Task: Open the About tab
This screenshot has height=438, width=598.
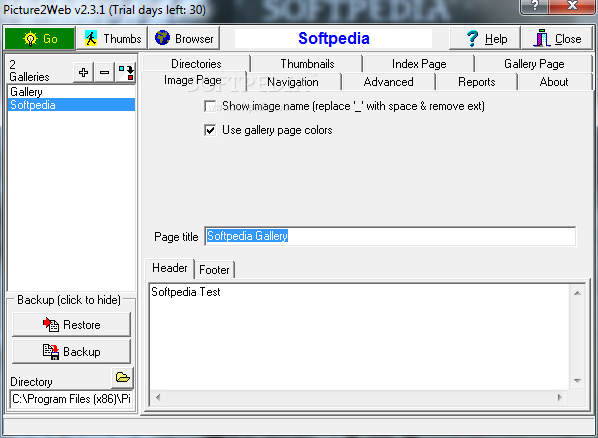Action: [x=554, y=82]
